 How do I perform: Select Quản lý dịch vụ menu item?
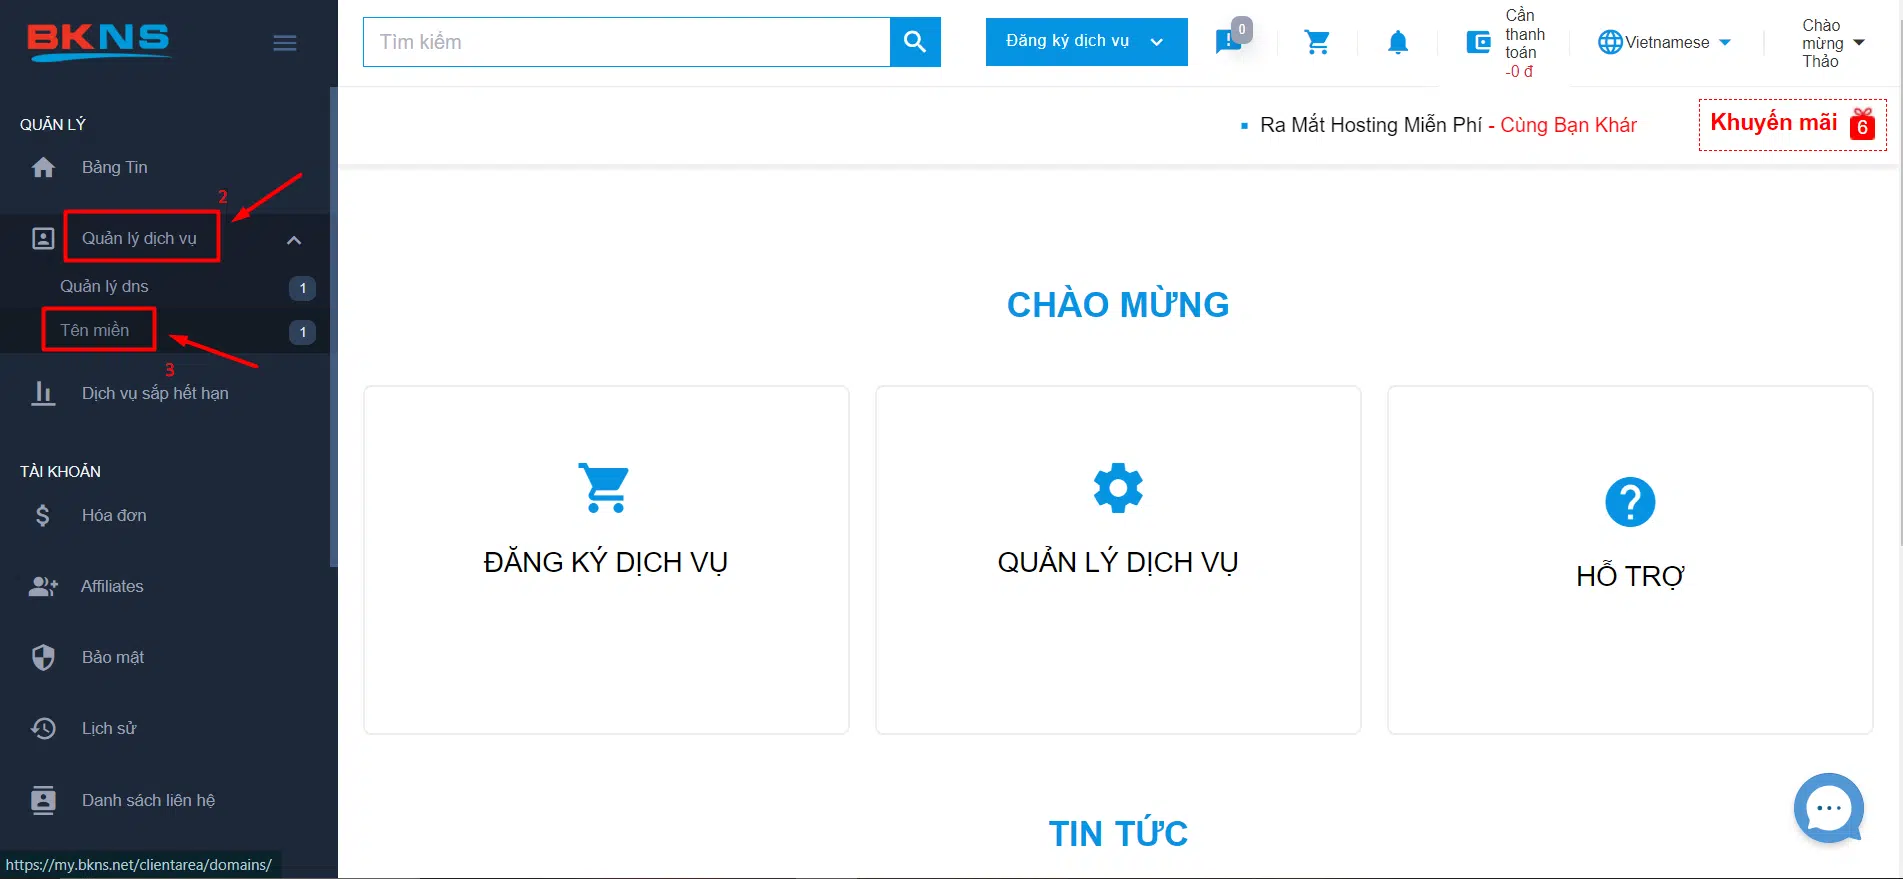coord(140,238)
